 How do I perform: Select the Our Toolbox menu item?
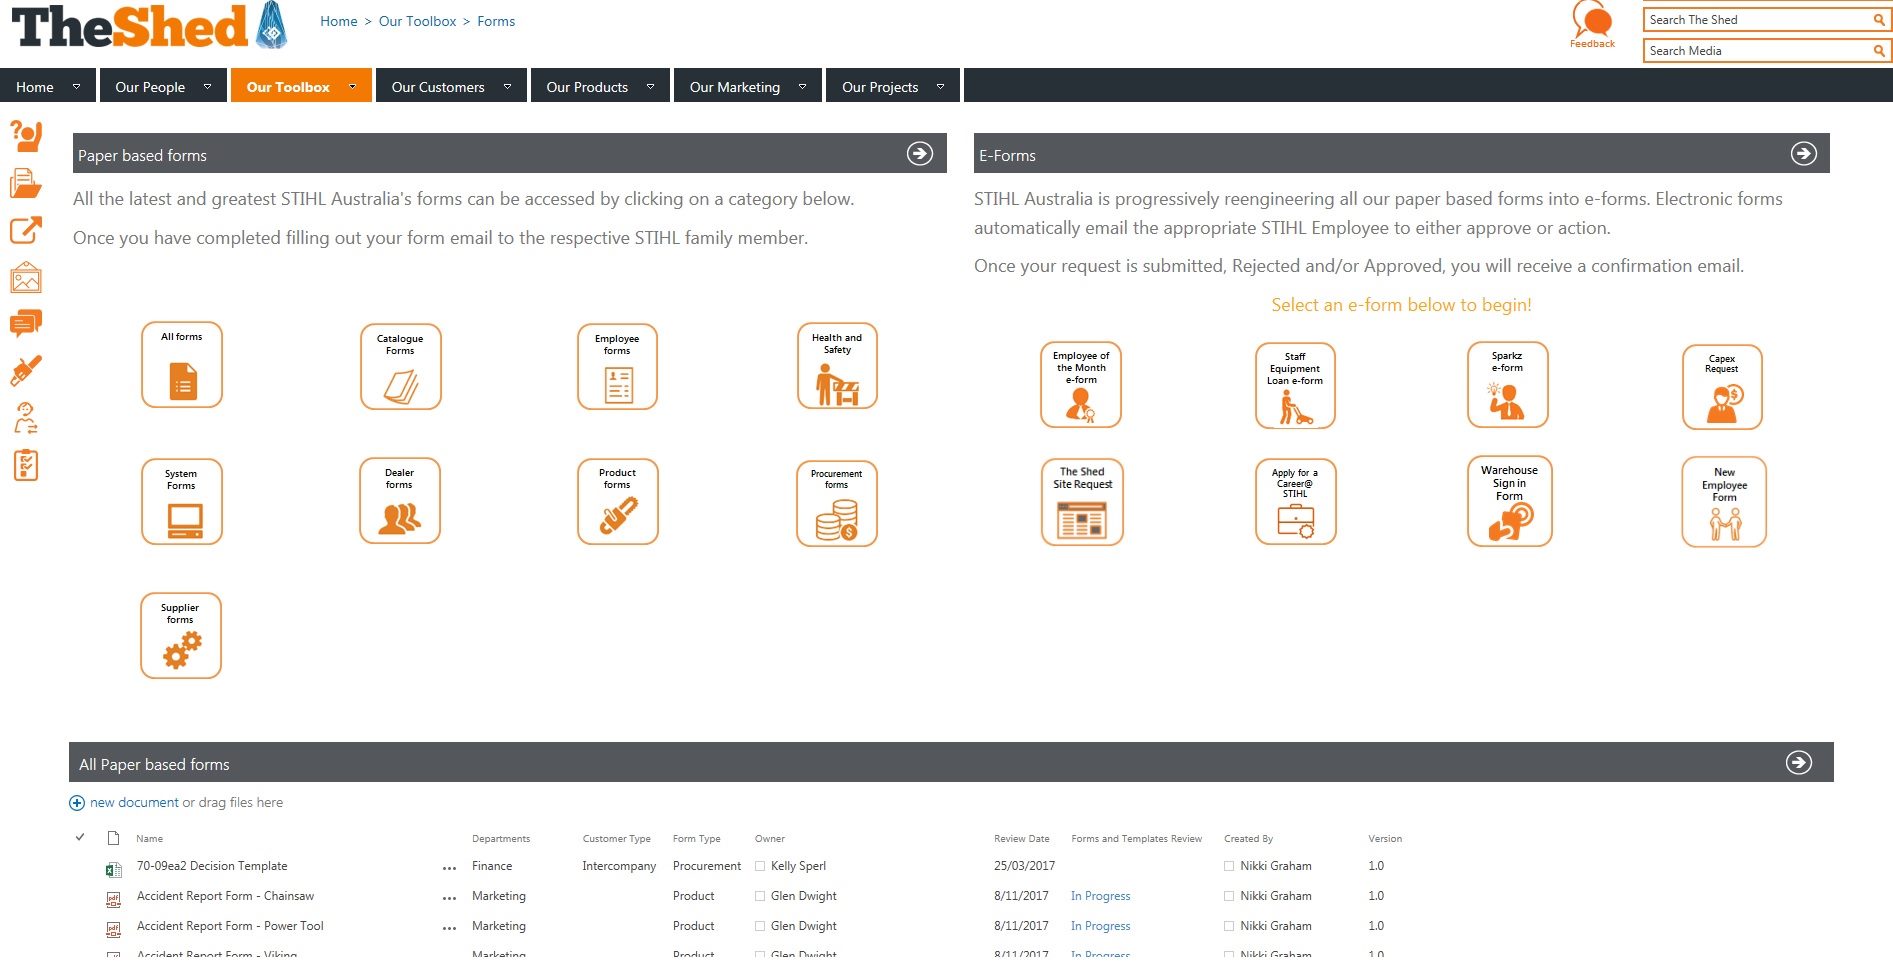pyautogui.click(x=288, y=87)
